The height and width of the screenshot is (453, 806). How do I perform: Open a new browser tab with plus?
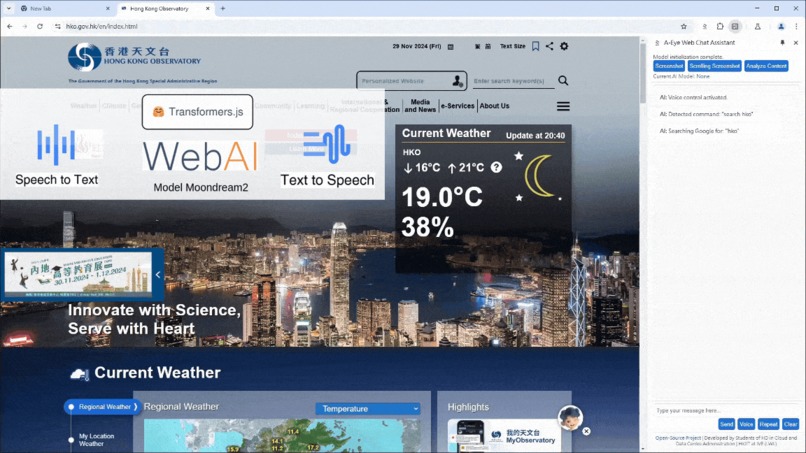click(223, 9)
